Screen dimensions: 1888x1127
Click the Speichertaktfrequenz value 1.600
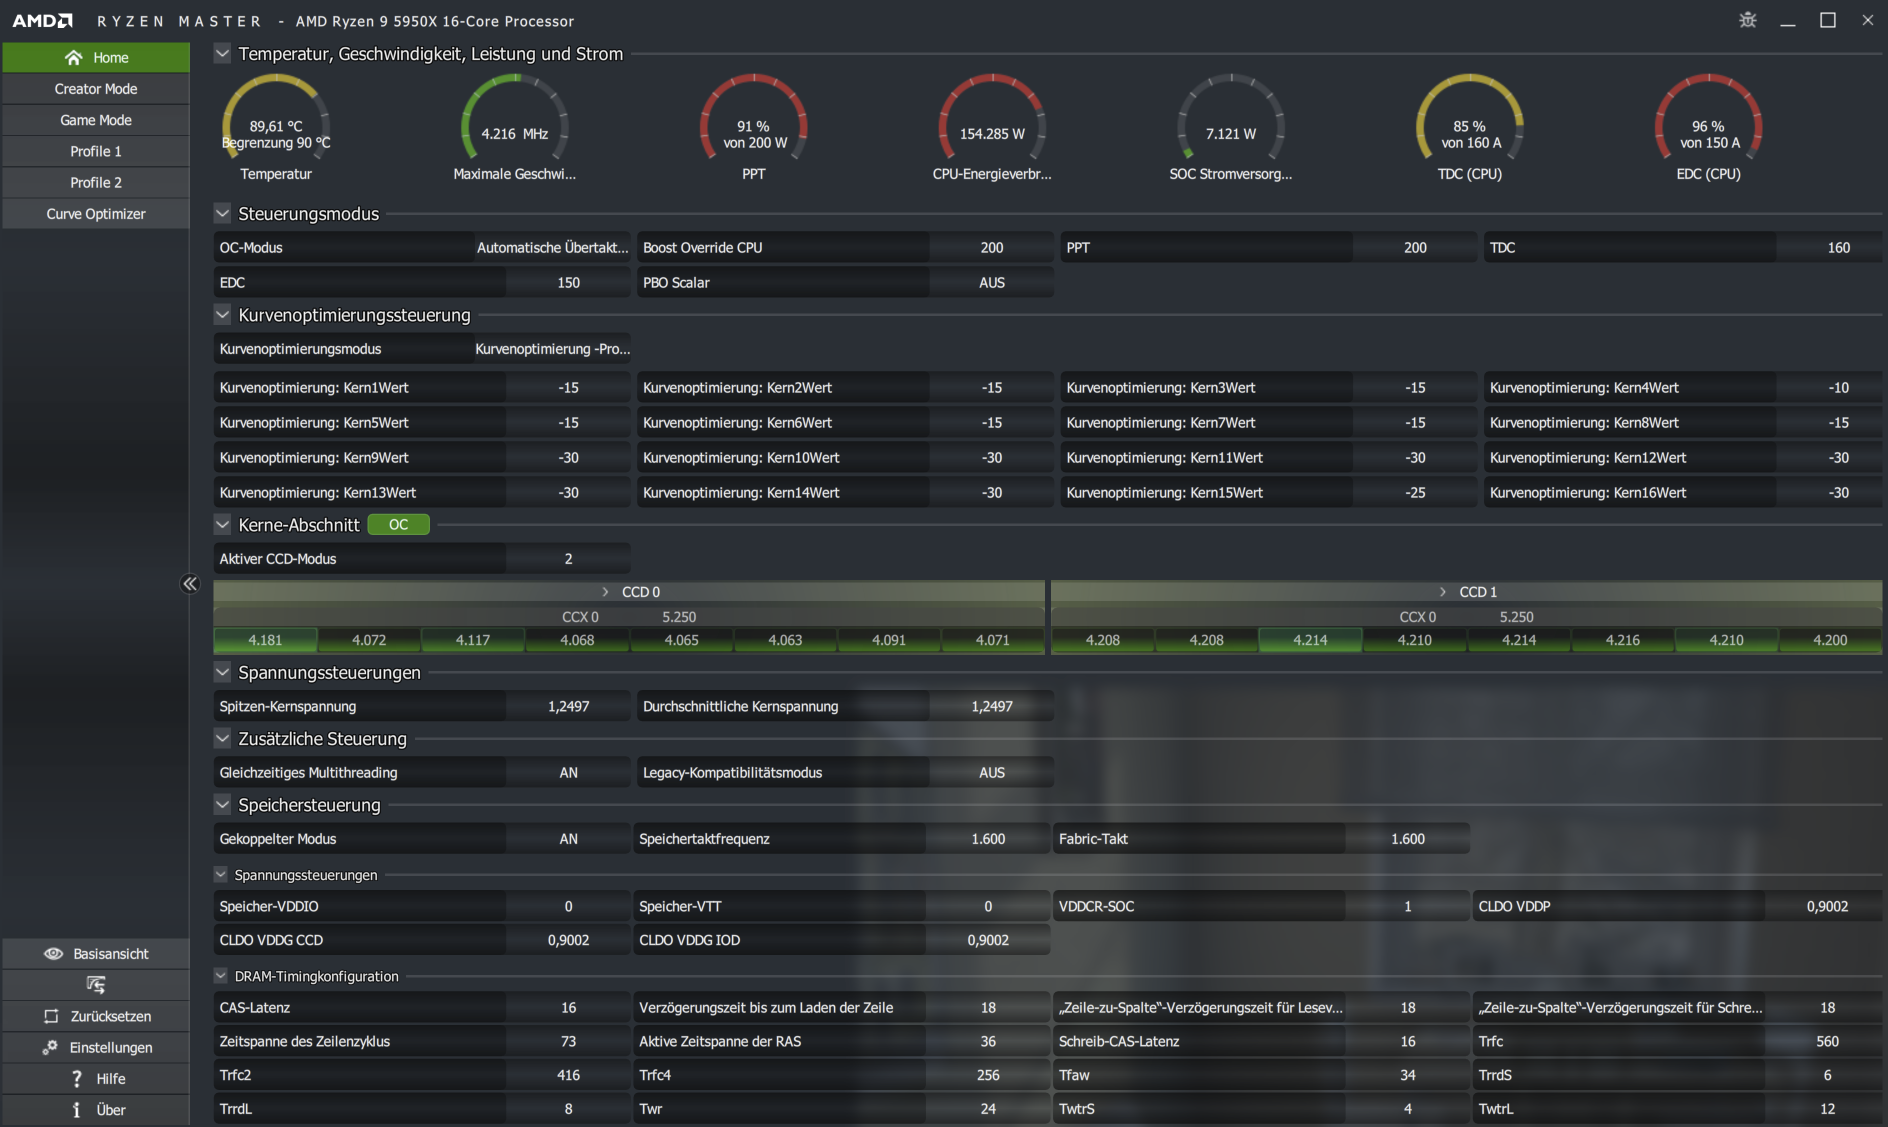click(988, 839)
